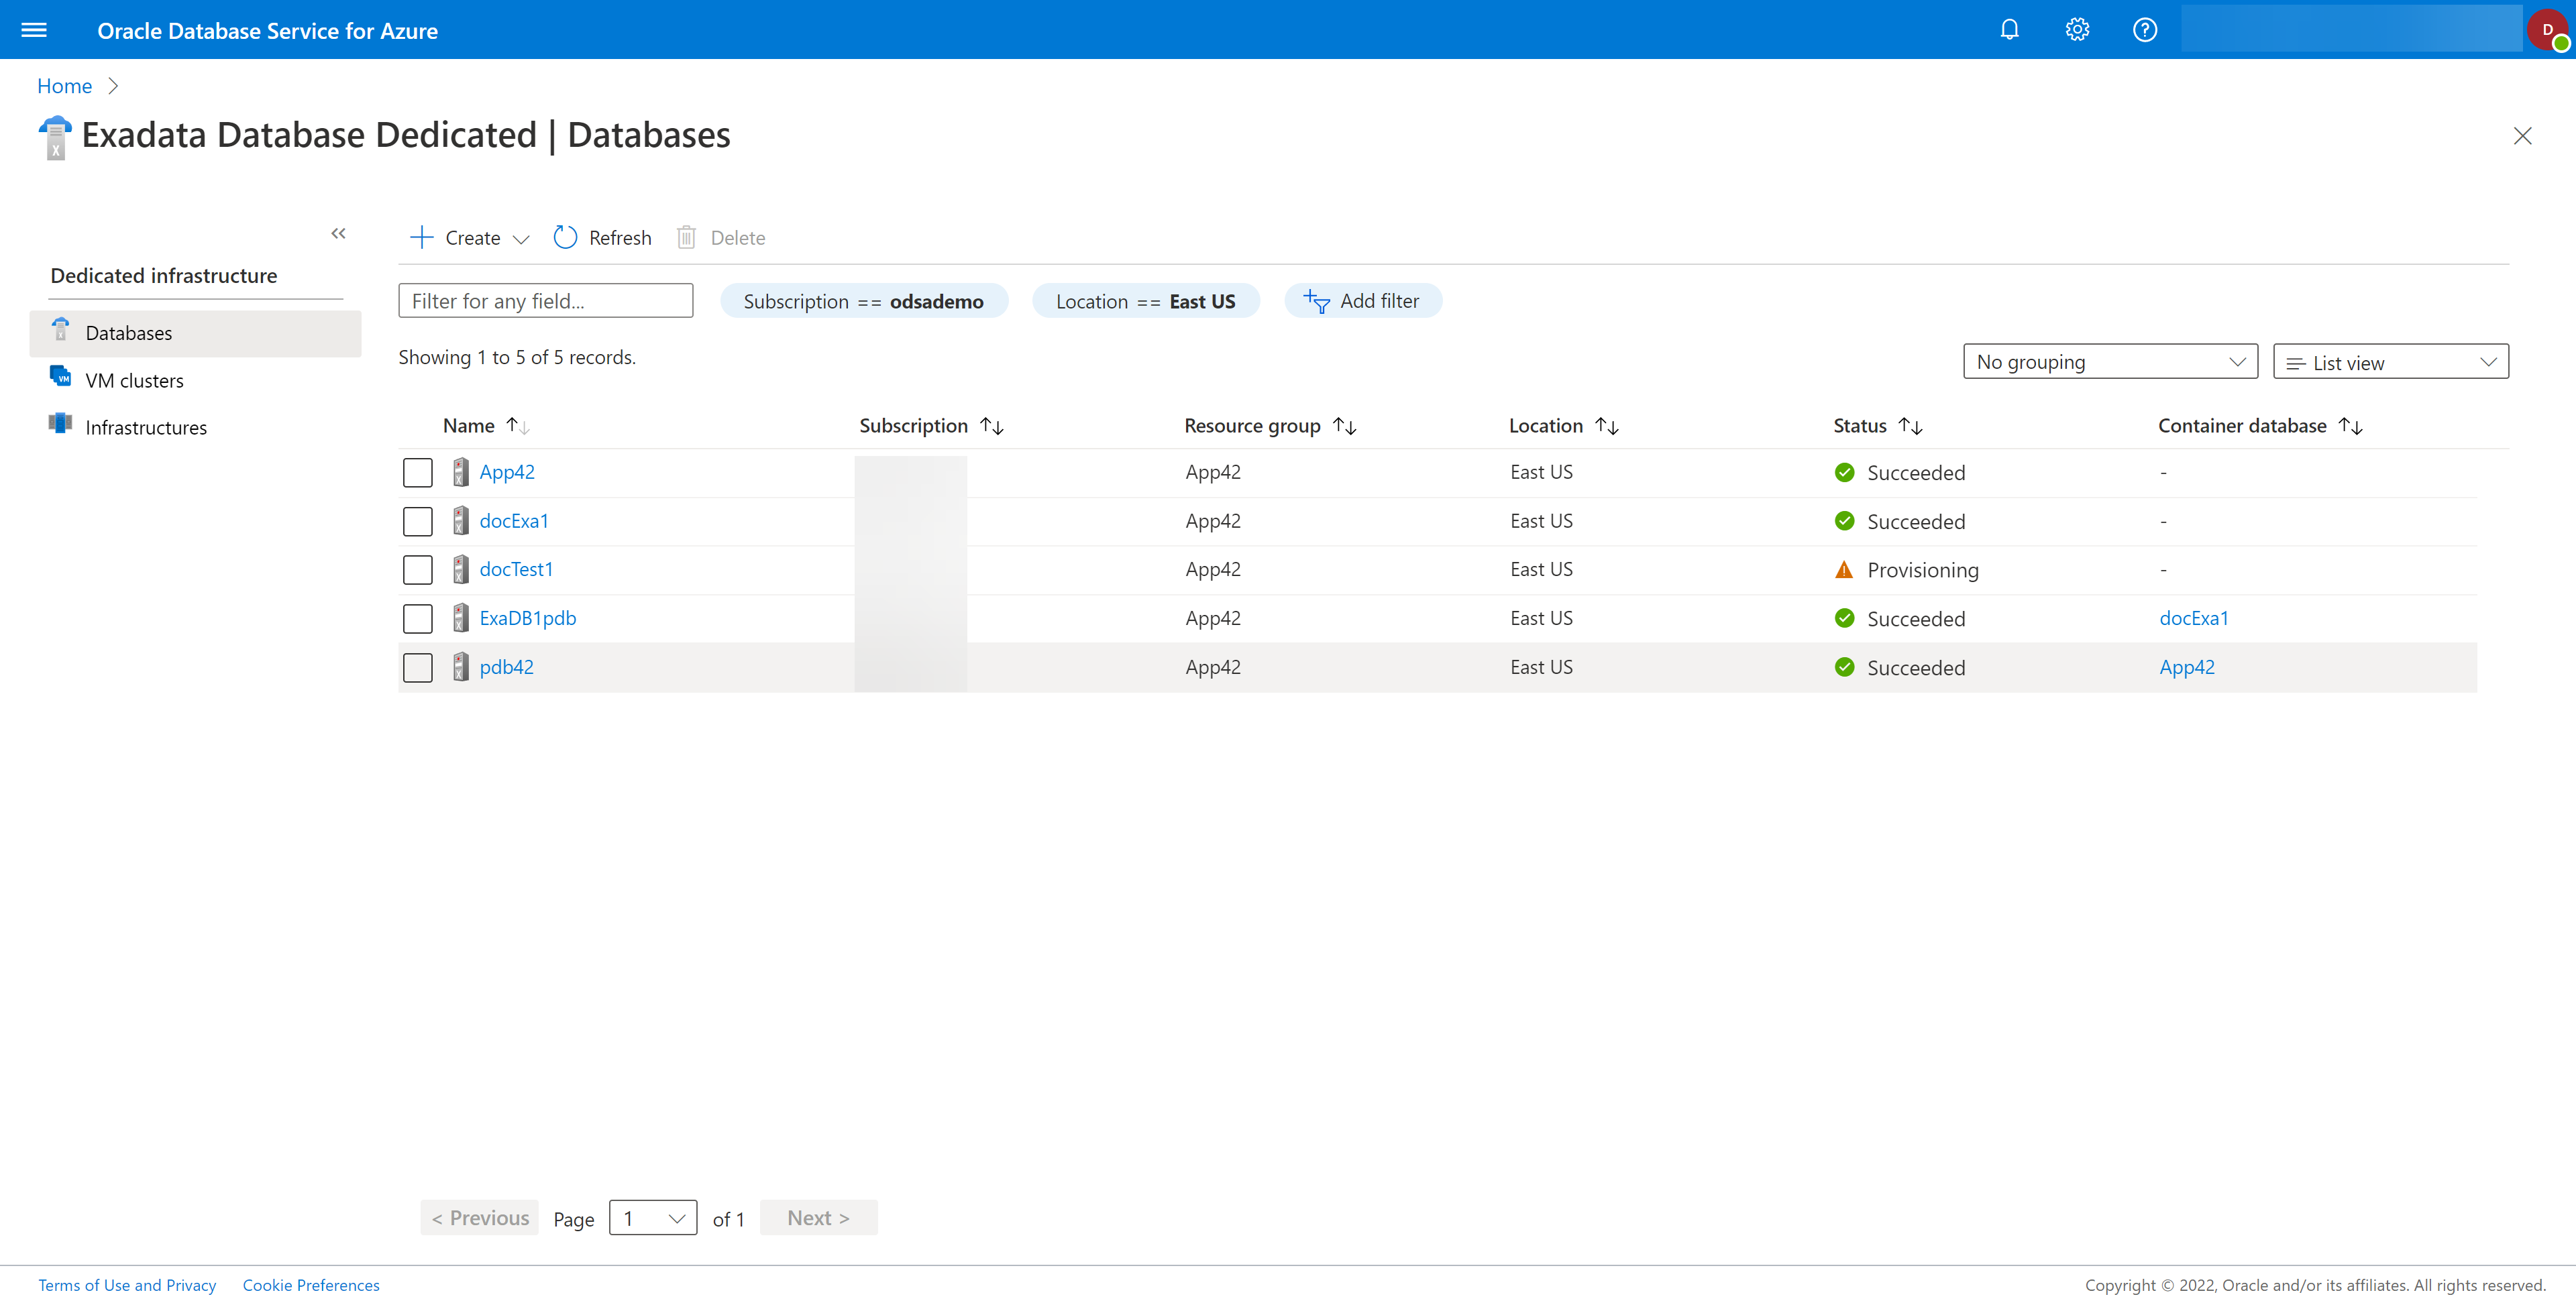
Task: Open docExa1 container database link
Action: point(2194,618)
